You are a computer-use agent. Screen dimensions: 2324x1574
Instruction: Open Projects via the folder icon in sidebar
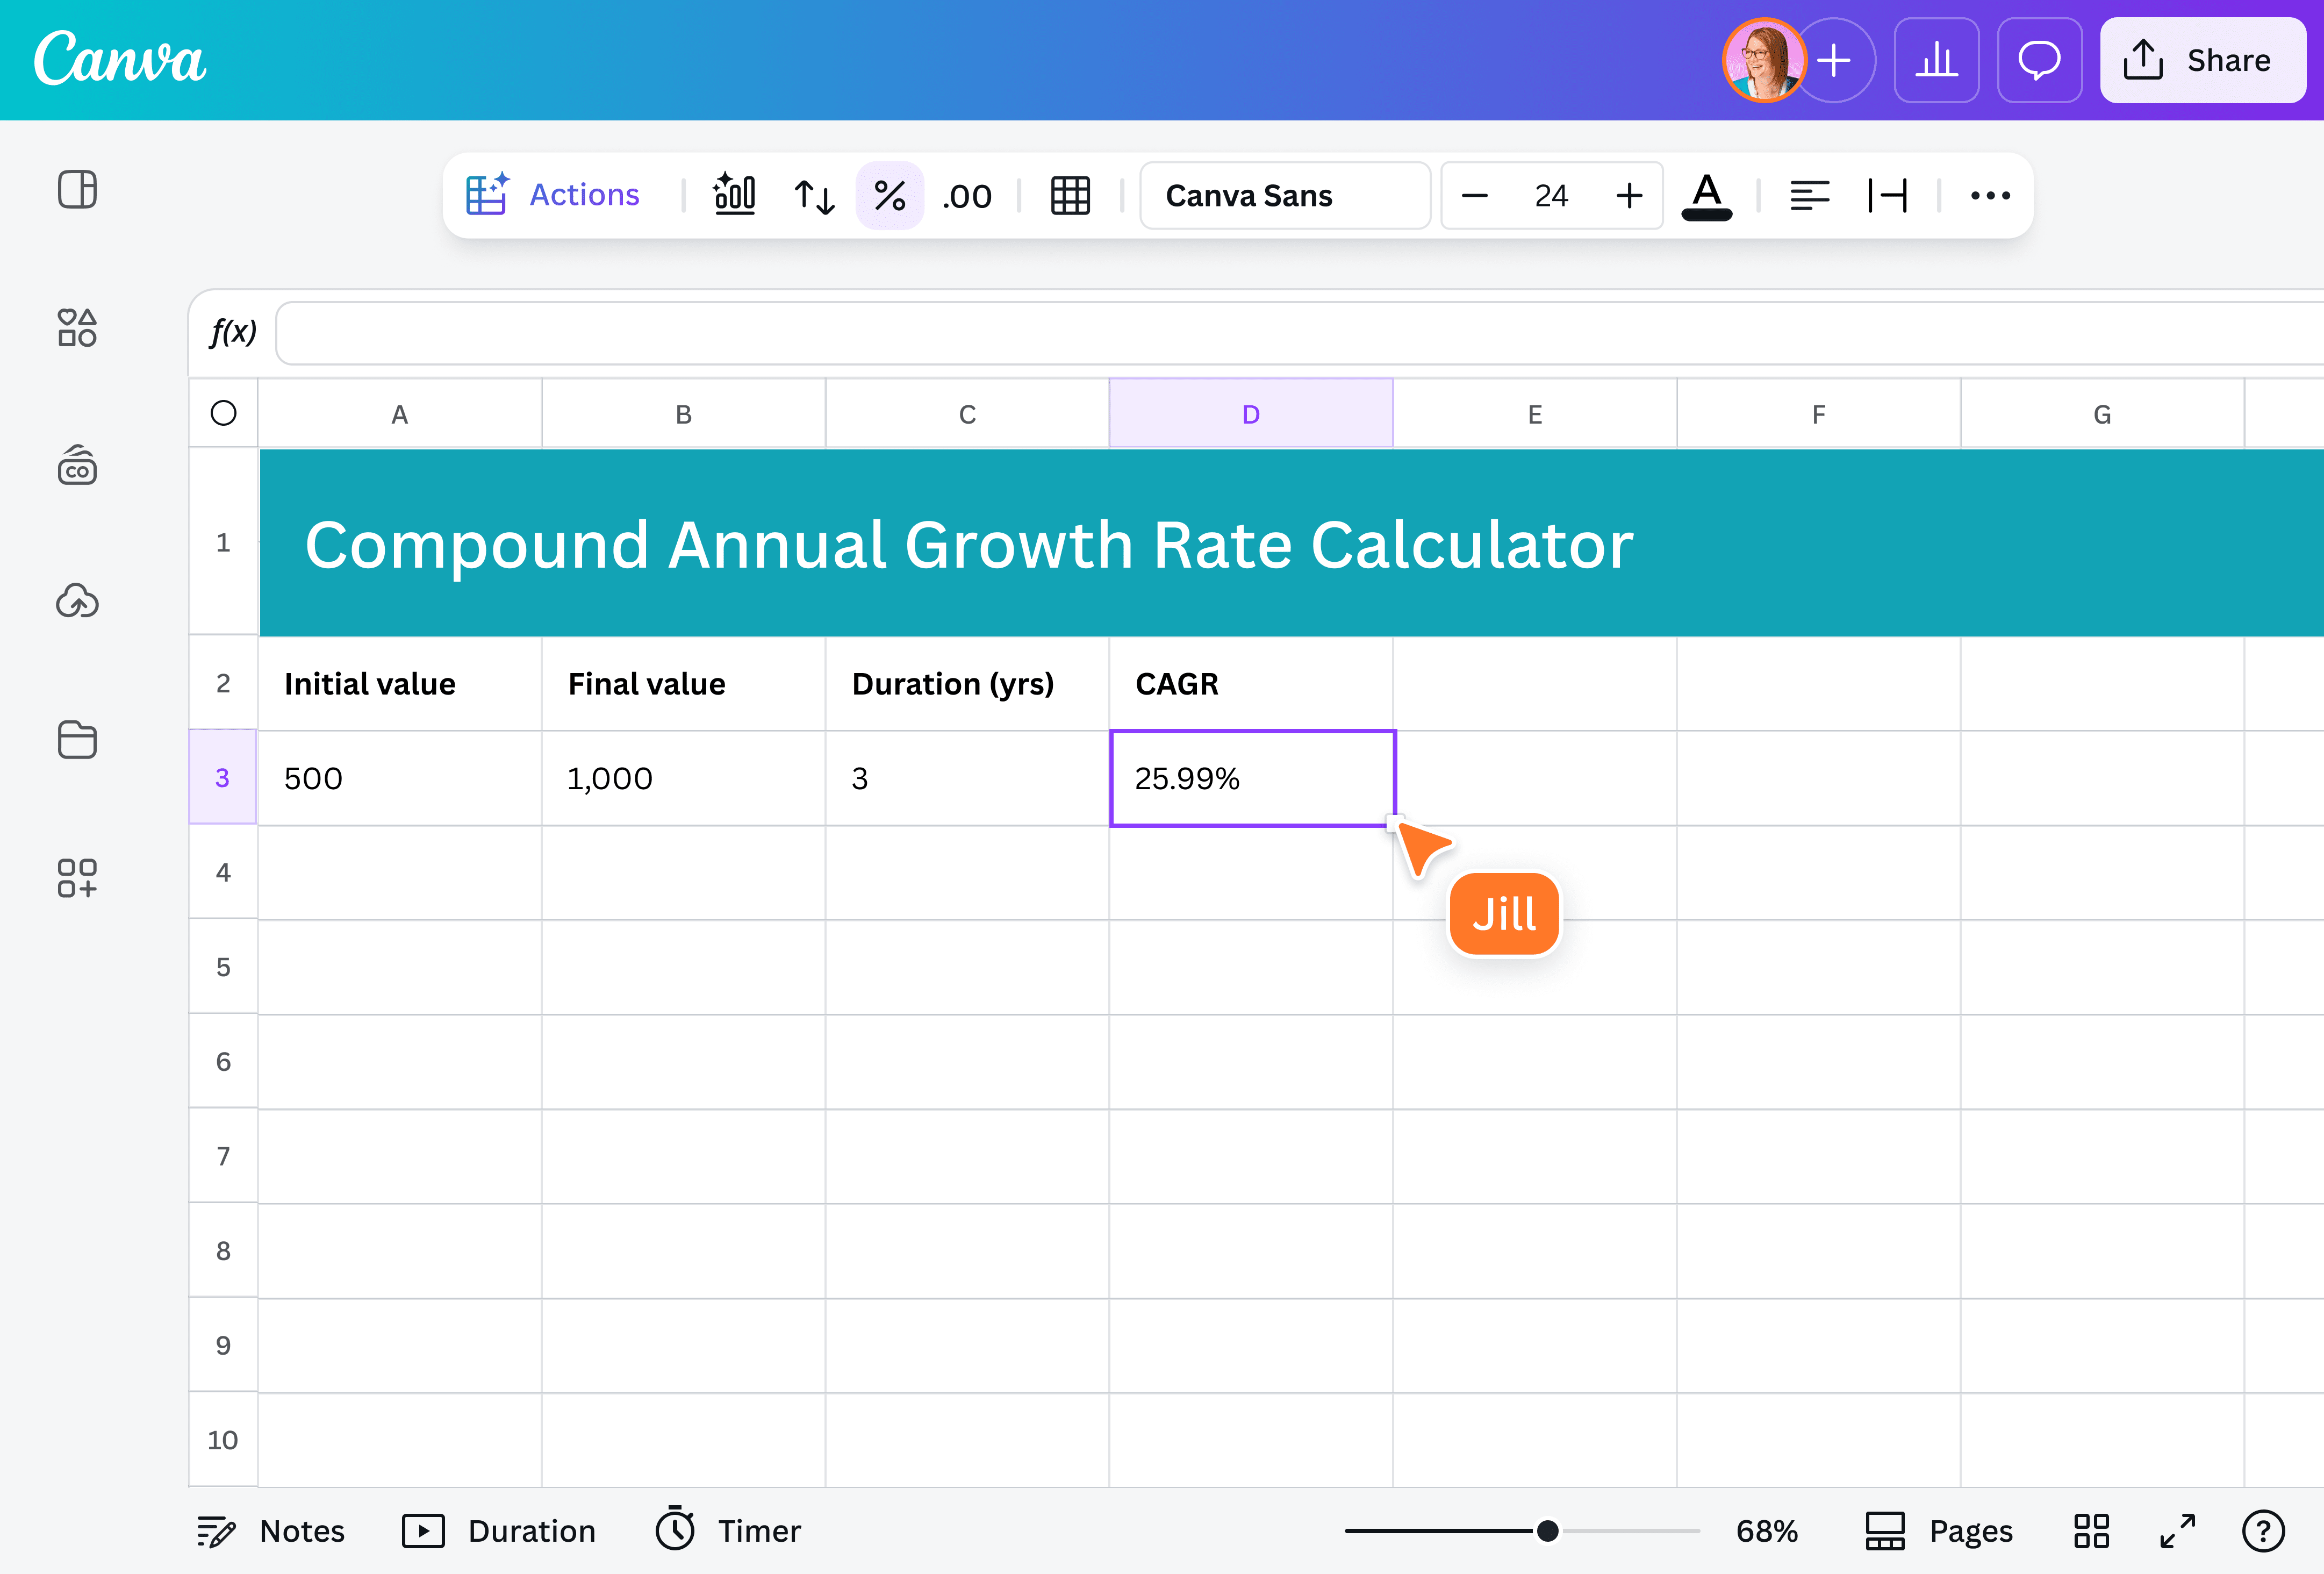(x=77, y=740)
